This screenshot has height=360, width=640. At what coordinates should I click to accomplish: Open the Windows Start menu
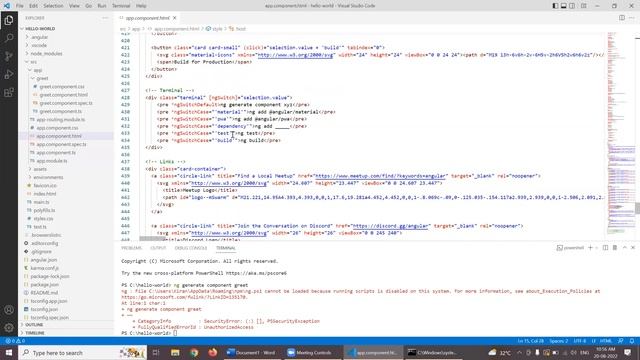(9, 353)
